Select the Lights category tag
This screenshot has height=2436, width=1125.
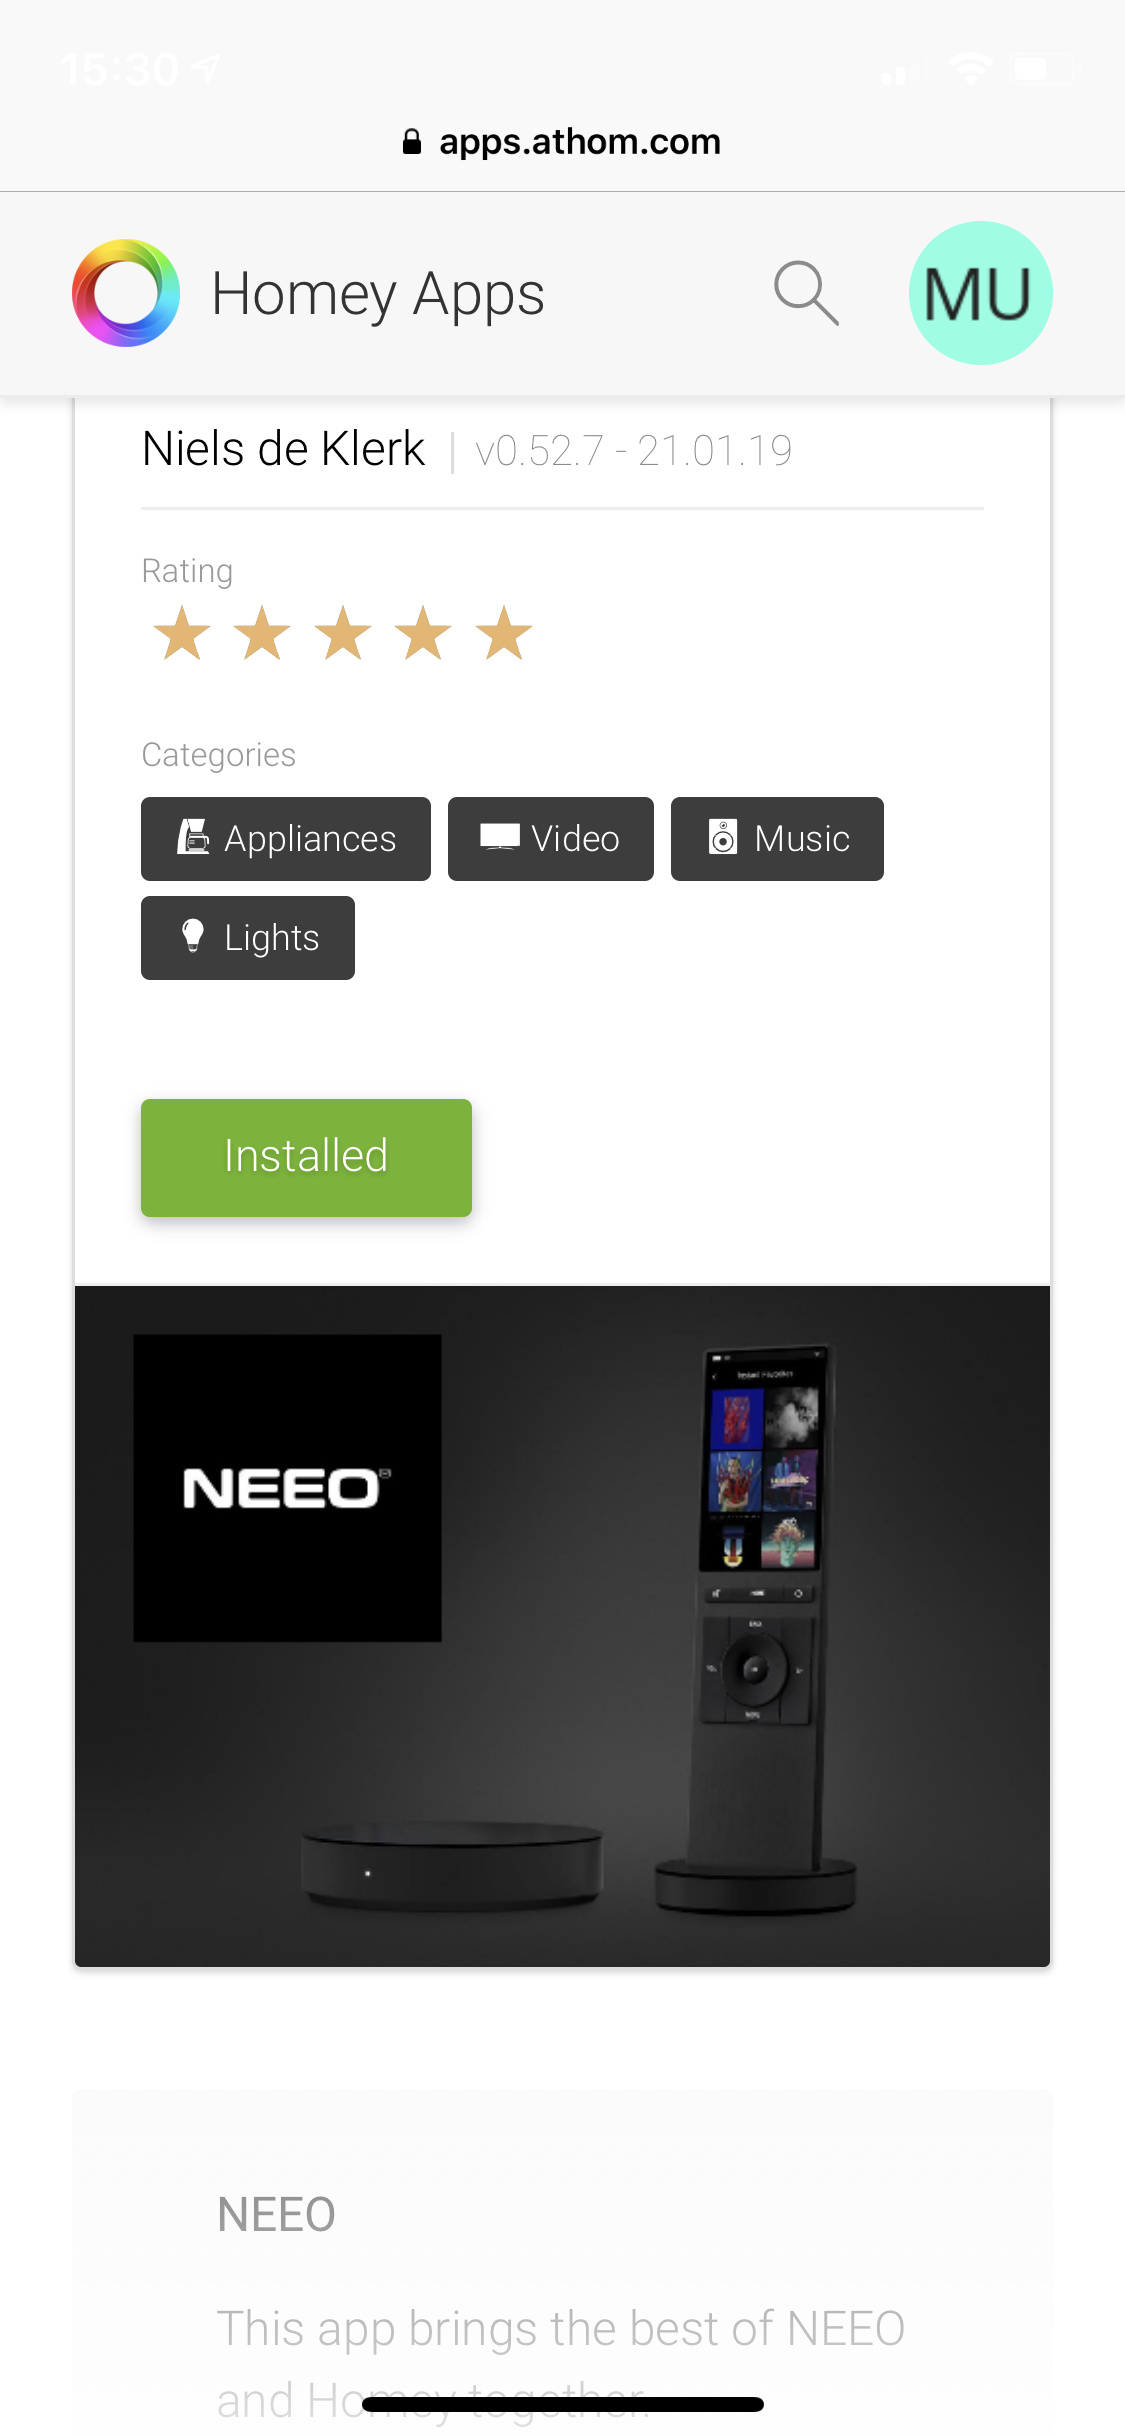[248, 938]
